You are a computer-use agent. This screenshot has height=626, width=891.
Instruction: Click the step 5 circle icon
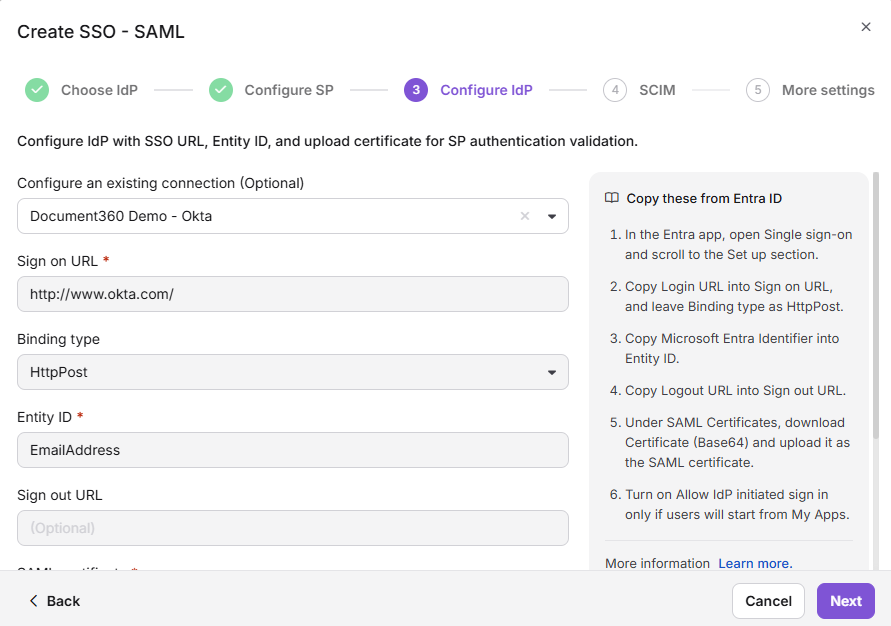tap(757, 90)
